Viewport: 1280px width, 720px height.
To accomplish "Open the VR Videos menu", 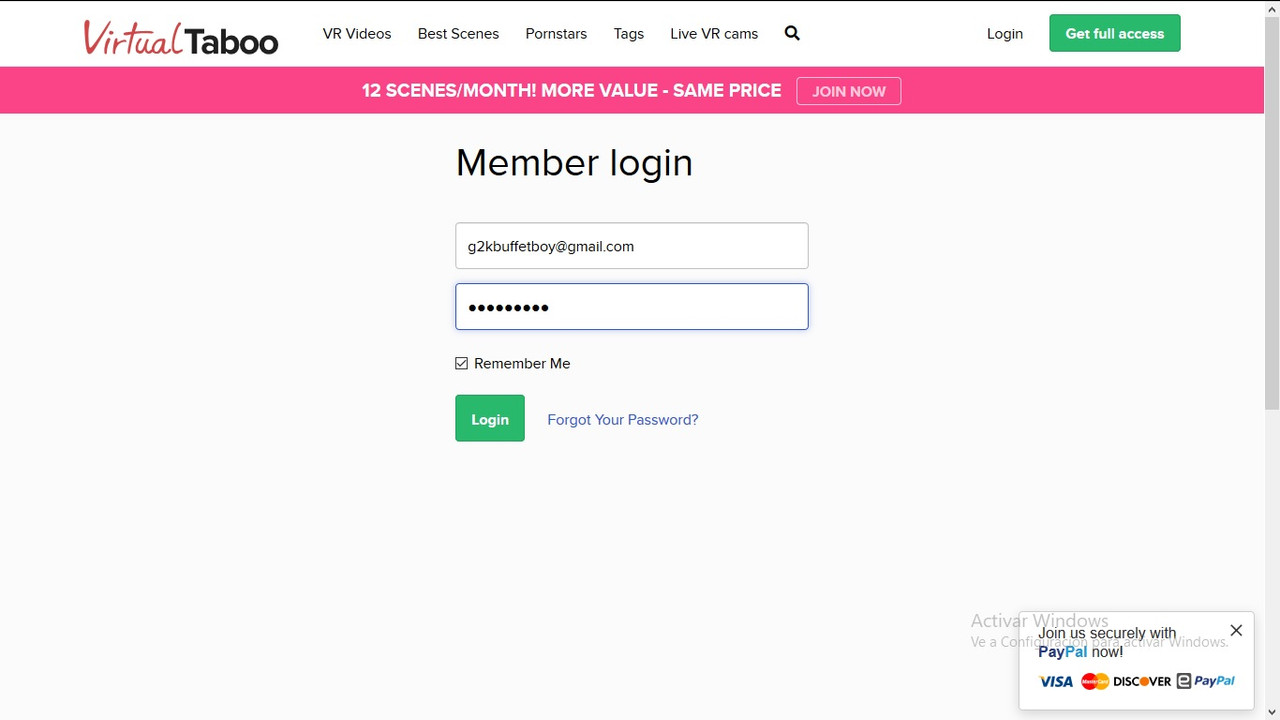I will click(357, 33).
